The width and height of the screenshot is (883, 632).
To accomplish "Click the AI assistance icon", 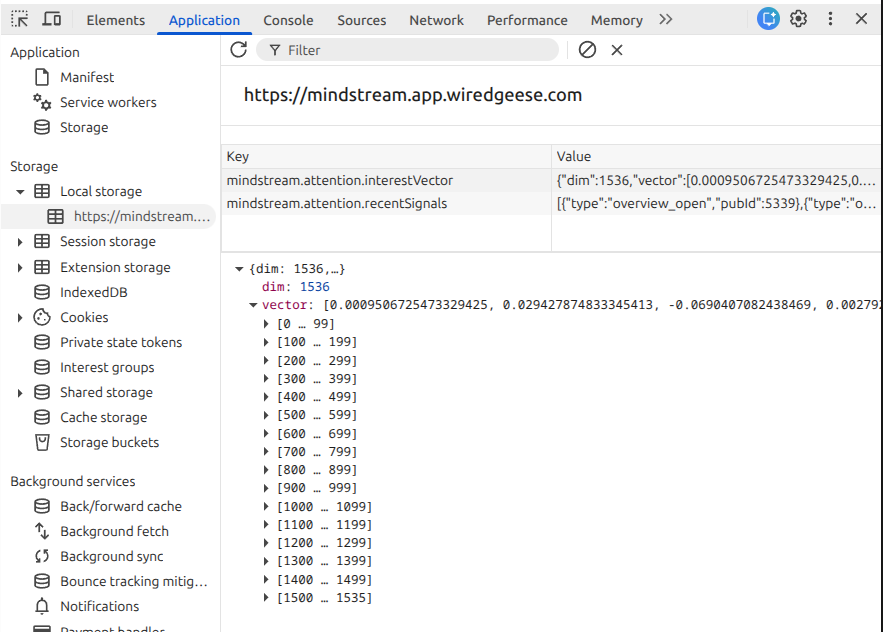I will [768, 19].
